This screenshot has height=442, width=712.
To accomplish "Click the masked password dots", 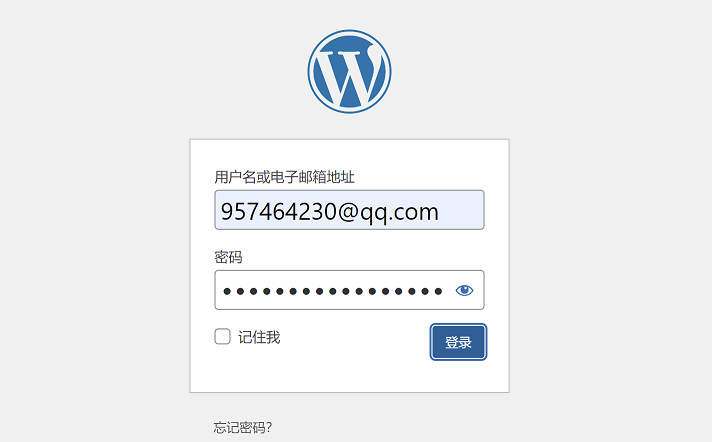I will 333,291.
